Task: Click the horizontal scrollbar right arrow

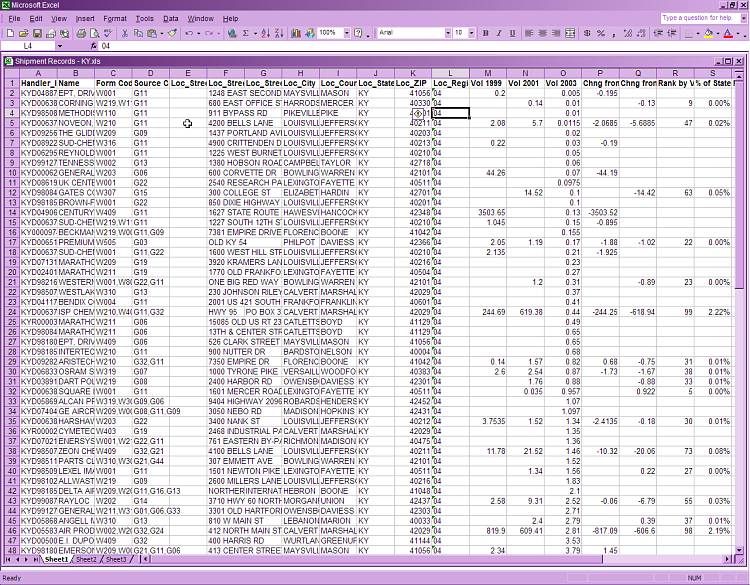Action: pyautogui.click(x=728, y=559)
